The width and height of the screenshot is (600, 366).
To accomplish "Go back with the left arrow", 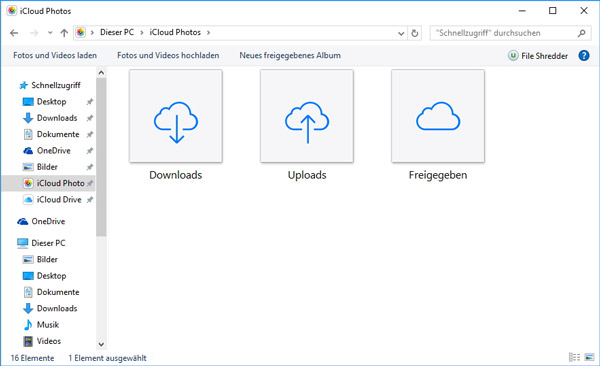I will pyautogui.click(x=14, y=33).
